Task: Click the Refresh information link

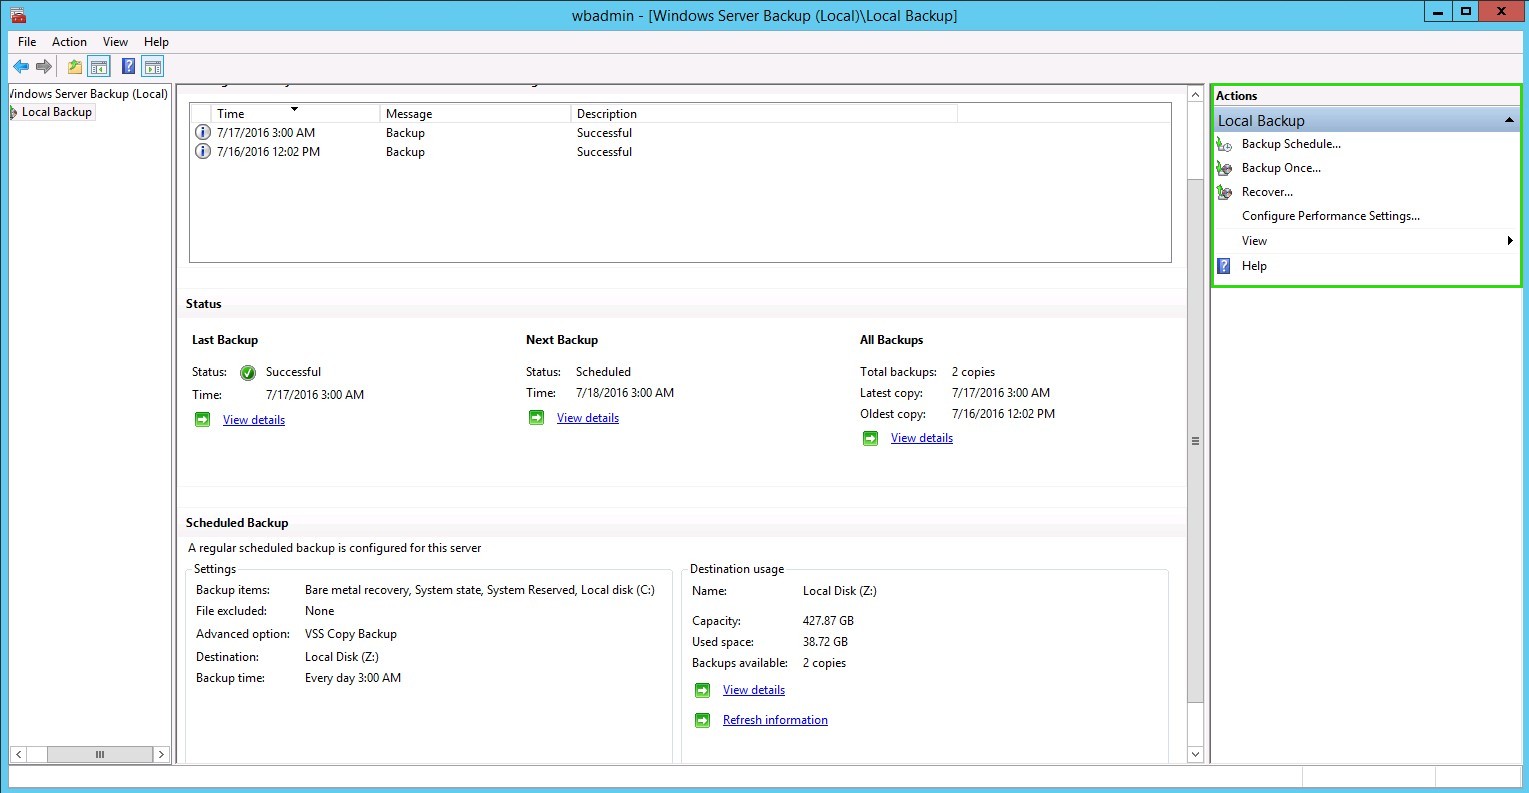Action: click(x=775, y=720)
